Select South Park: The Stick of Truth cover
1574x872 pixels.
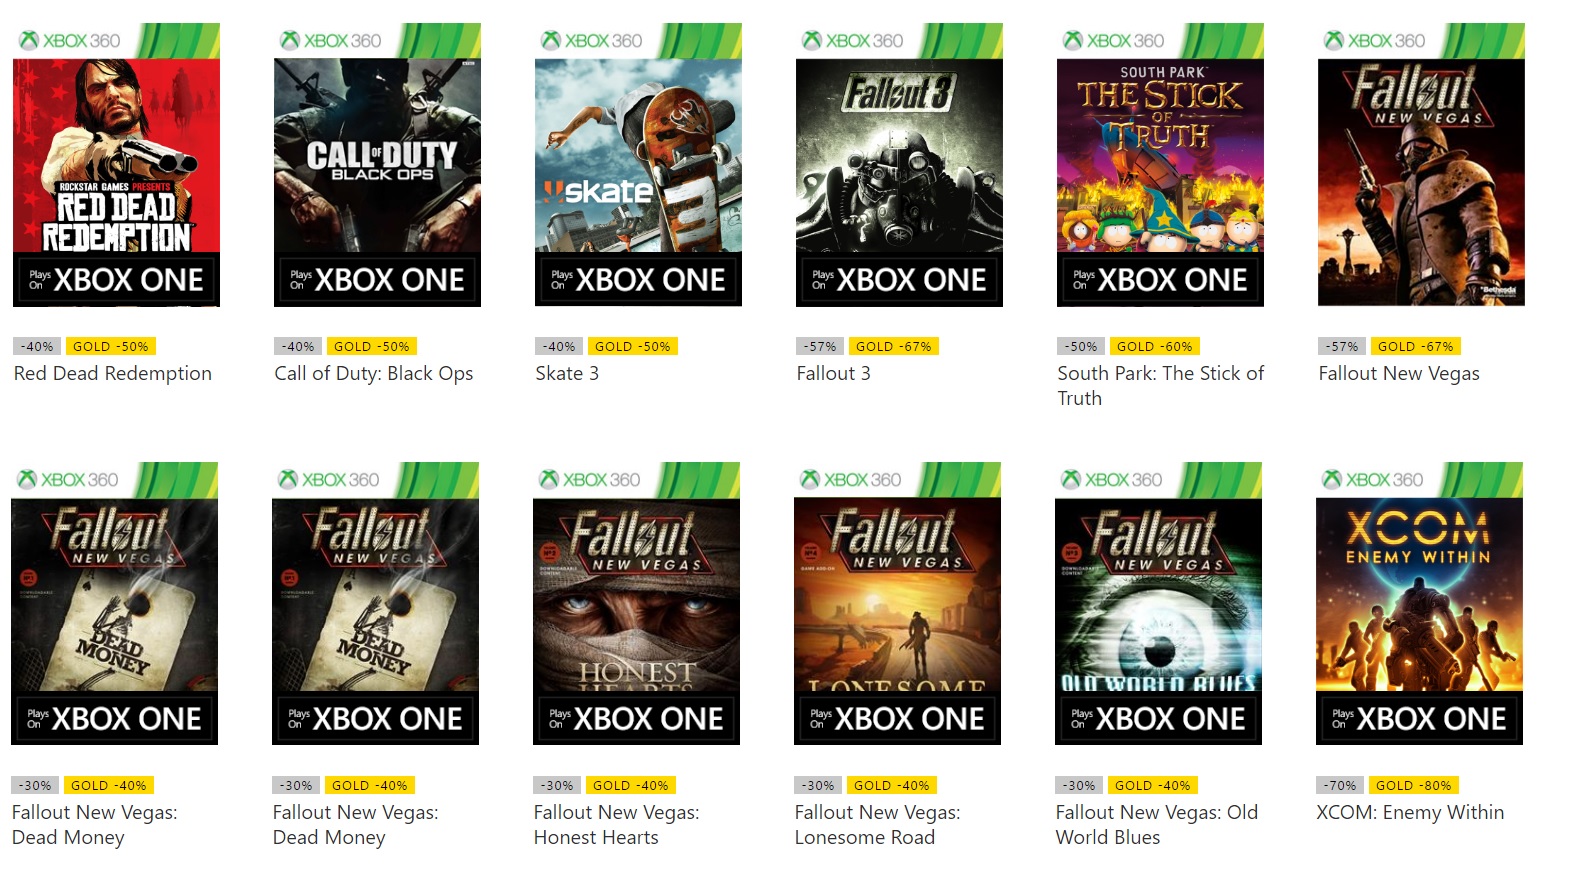coord(1160,165)
